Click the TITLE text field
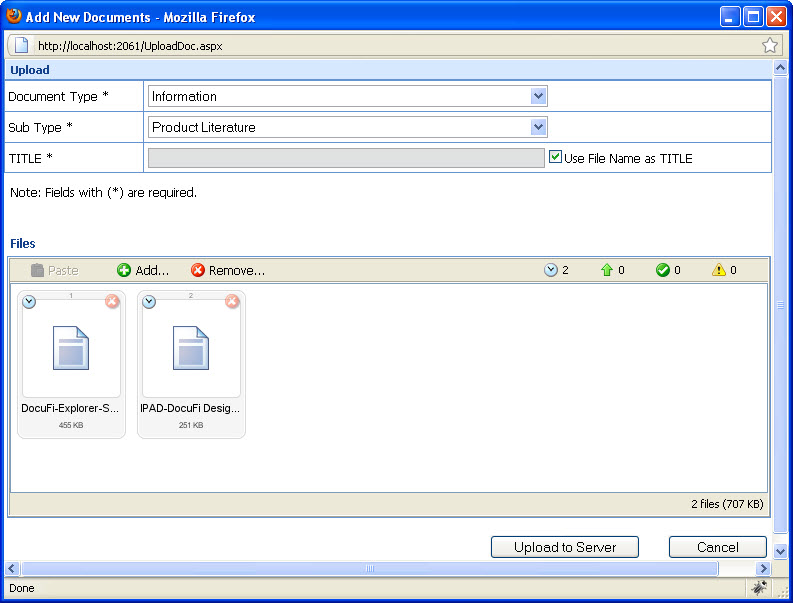The height and width of the screenshot is (603, 793). coord(346,158)
